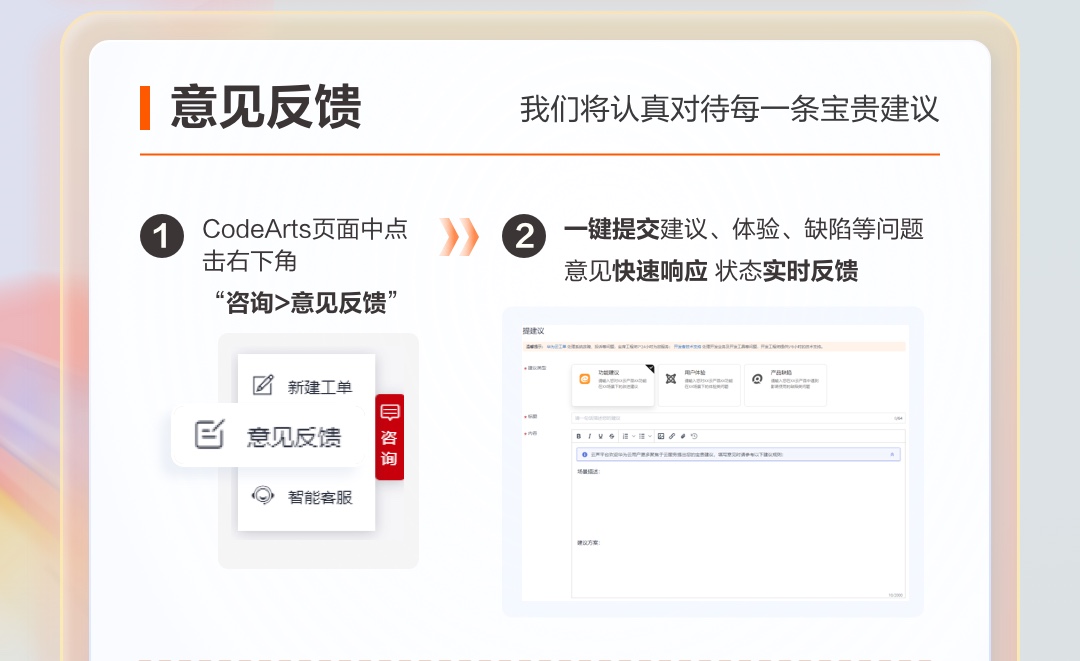The image size is (1080, 661).
Task: Click the quoted text 咨询>意见反馈
Action: (306, 303)
